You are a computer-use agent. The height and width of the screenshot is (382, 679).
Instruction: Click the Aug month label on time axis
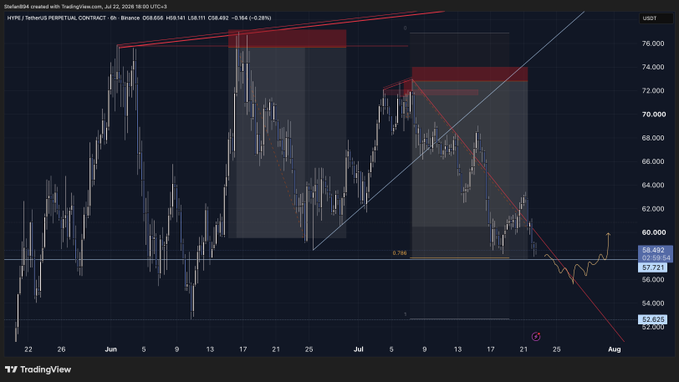[x=614, y=349]
